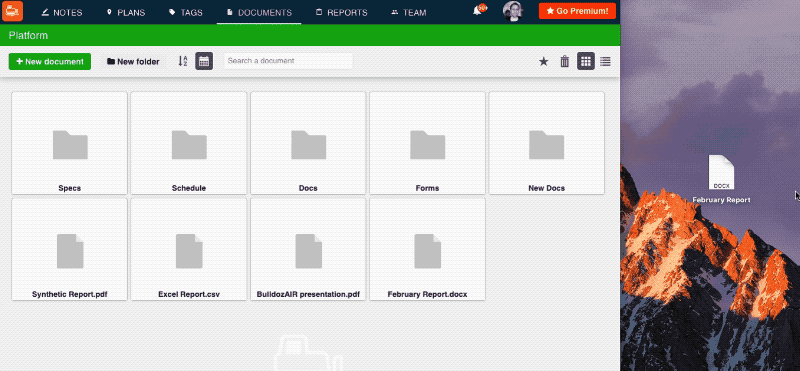Switch to list view
Viewport: 800px width, 371px height.
pos(605,62)
